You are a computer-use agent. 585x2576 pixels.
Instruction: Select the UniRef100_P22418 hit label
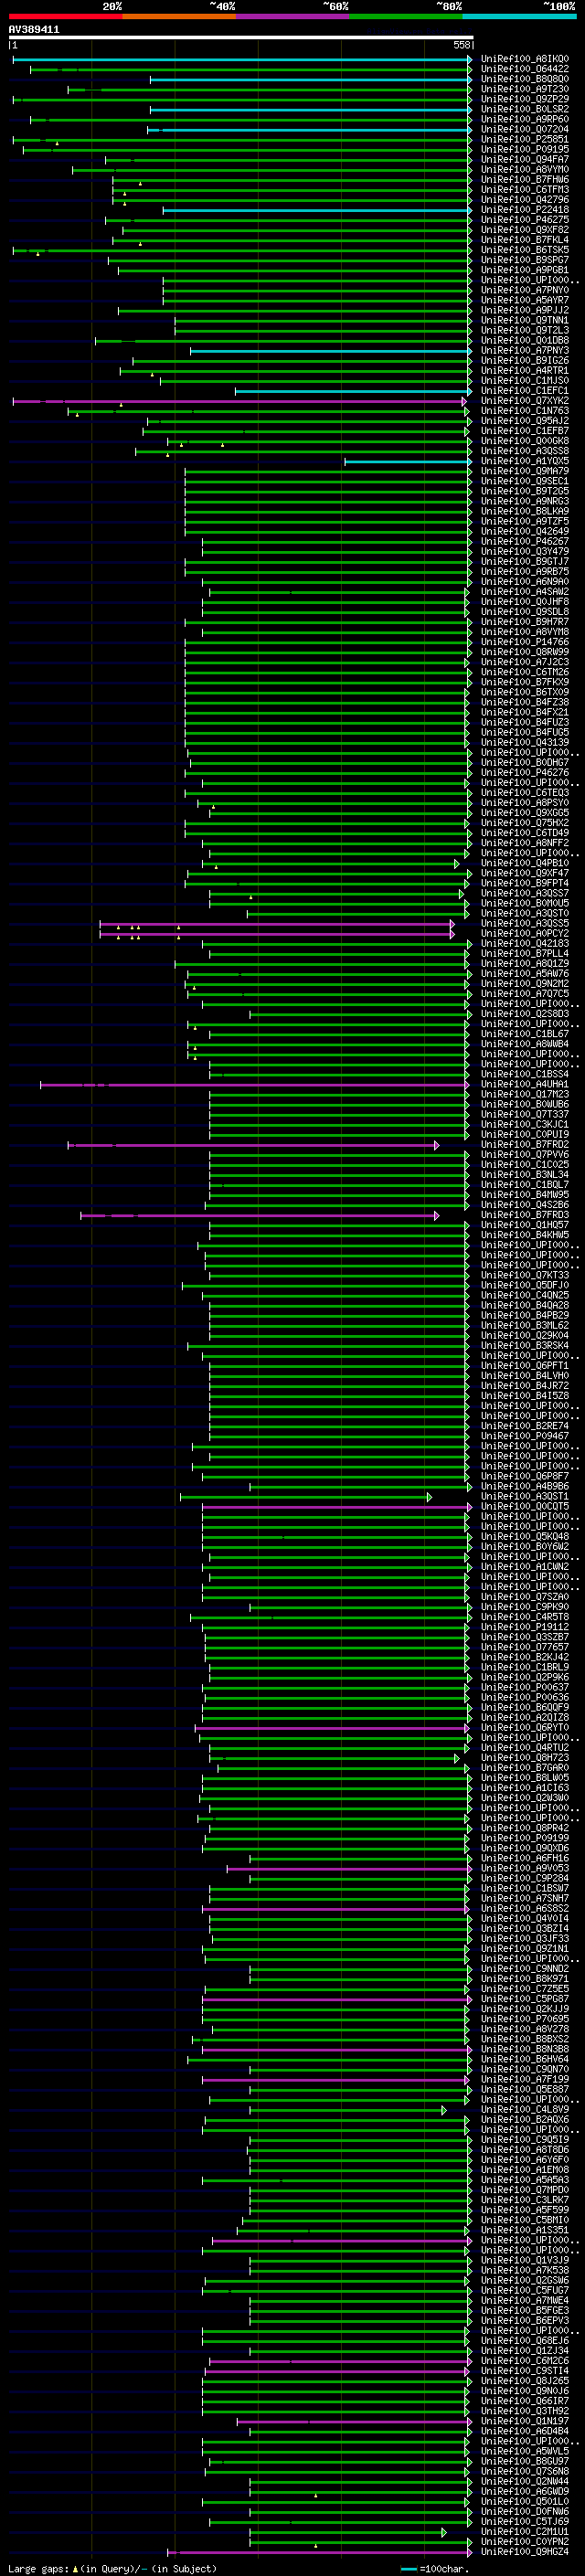[524, 210]
